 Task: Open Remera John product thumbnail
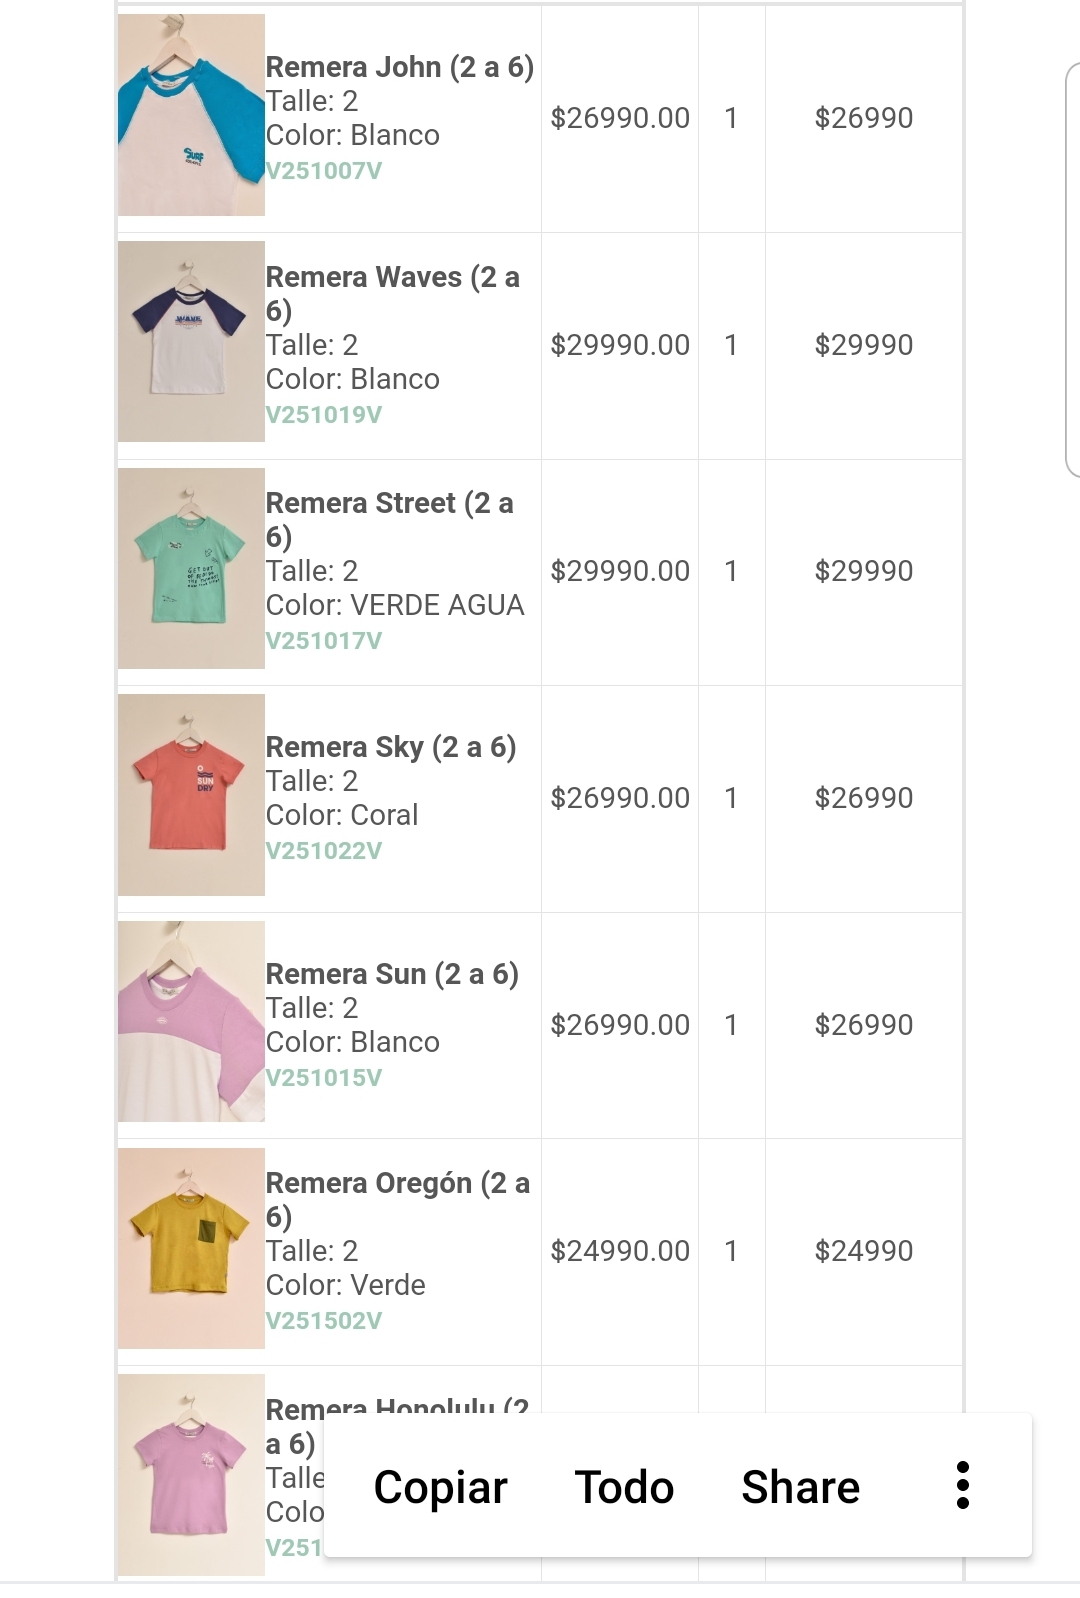(191, 115)
